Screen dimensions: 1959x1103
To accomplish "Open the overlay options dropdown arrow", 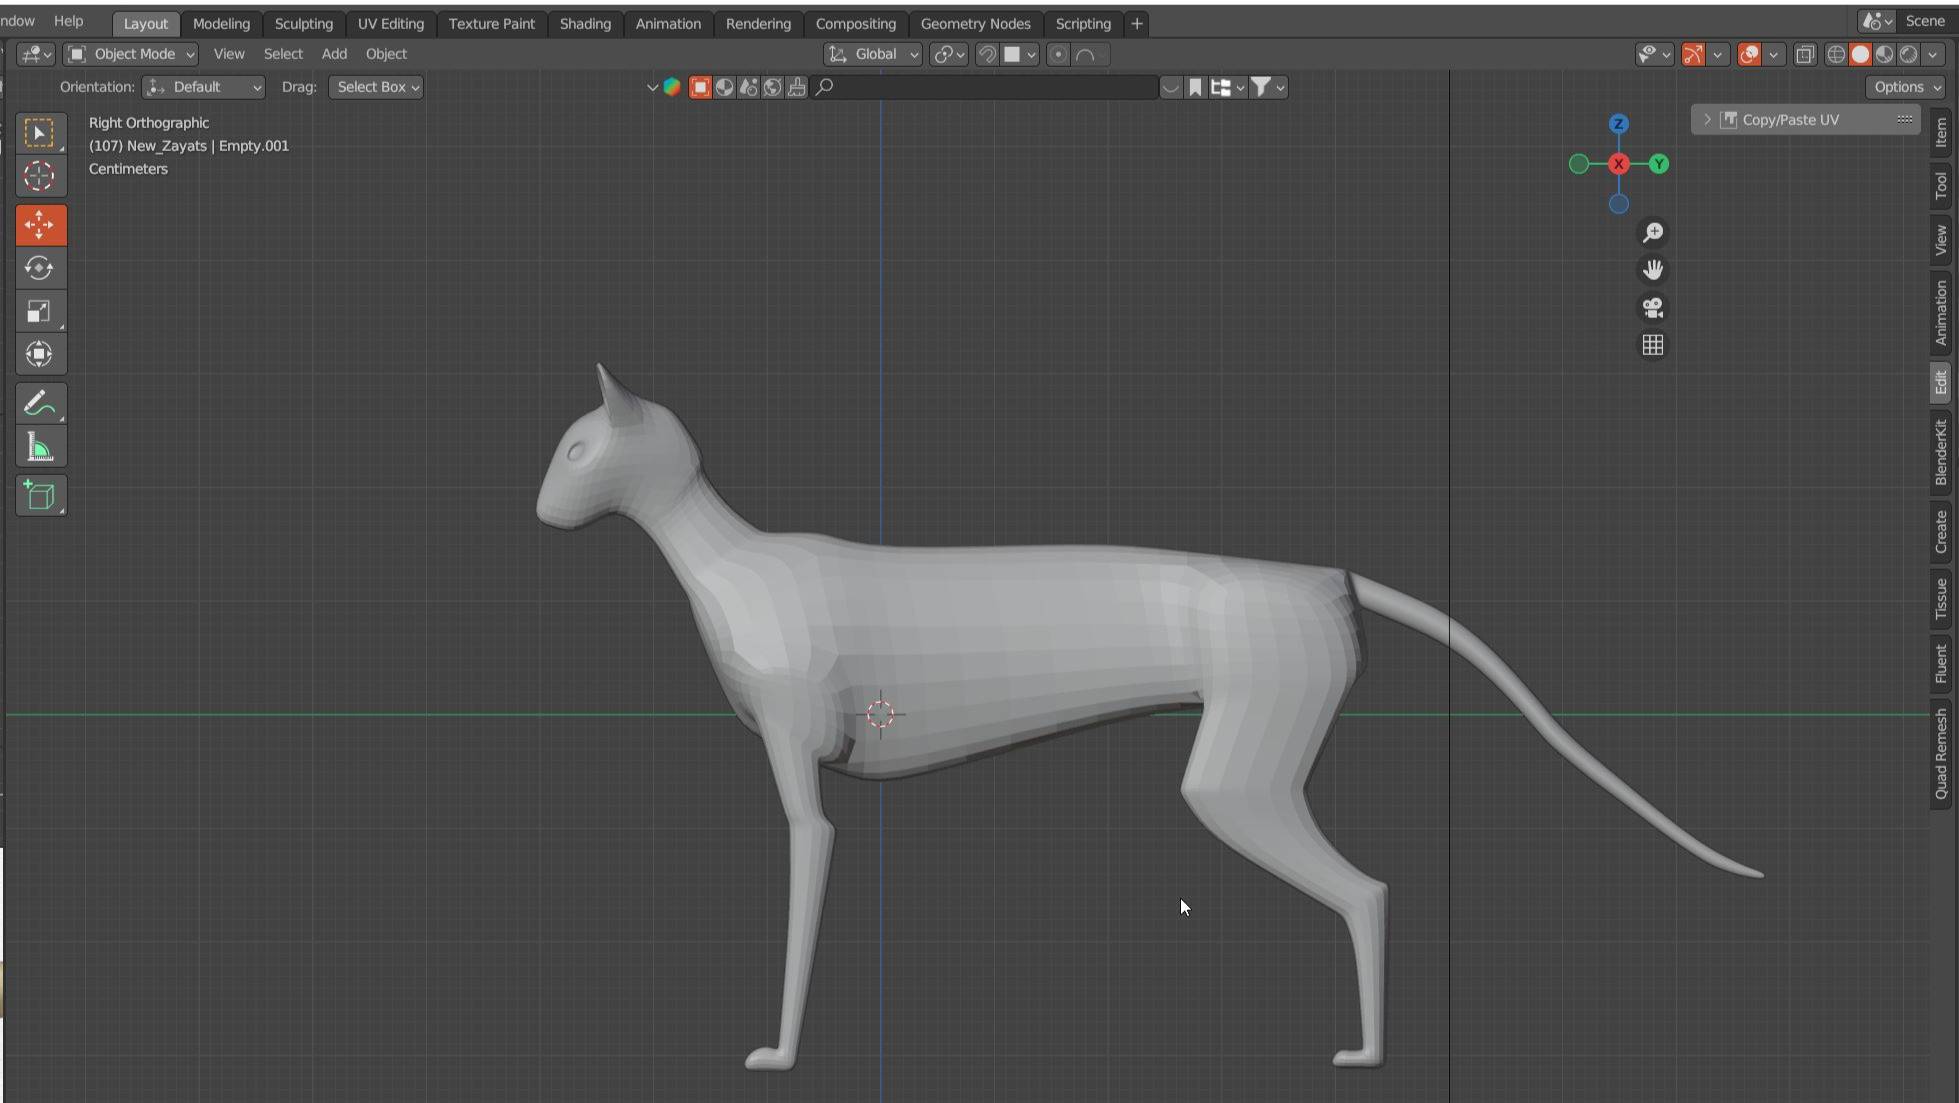I will 1773,54.
